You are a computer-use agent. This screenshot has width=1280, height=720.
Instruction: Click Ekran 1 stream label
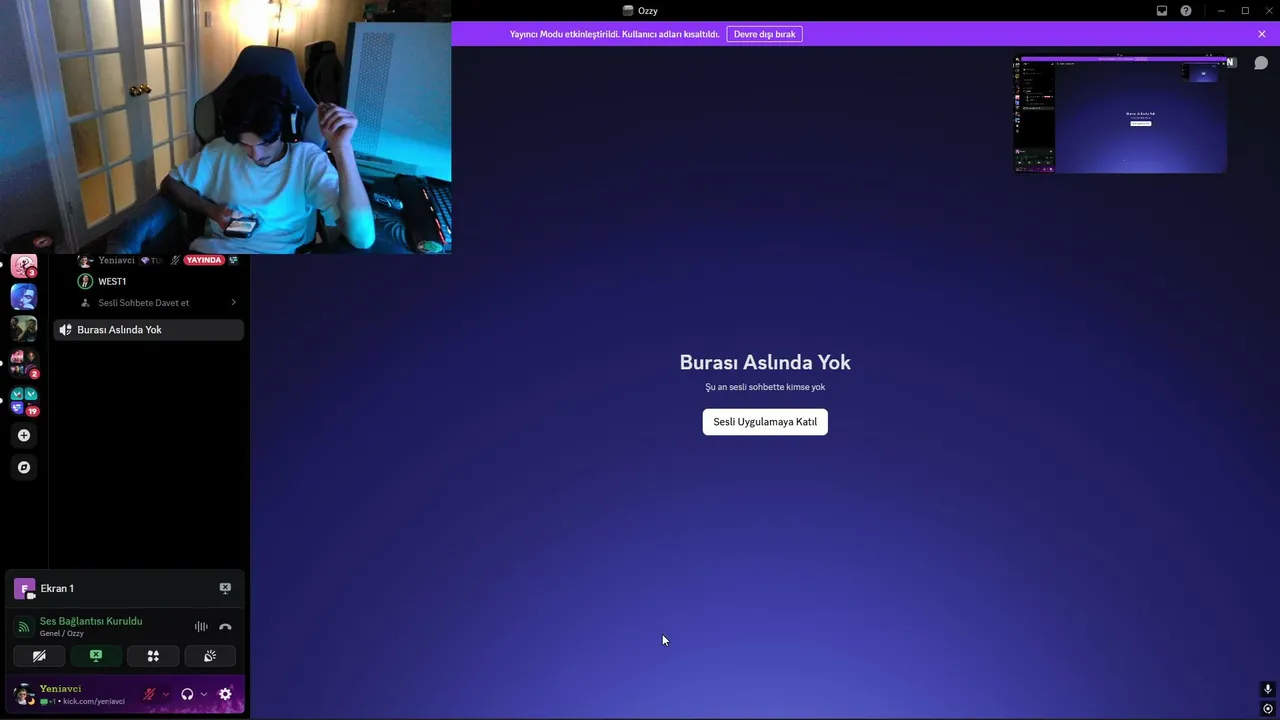[x=57, y=588]
